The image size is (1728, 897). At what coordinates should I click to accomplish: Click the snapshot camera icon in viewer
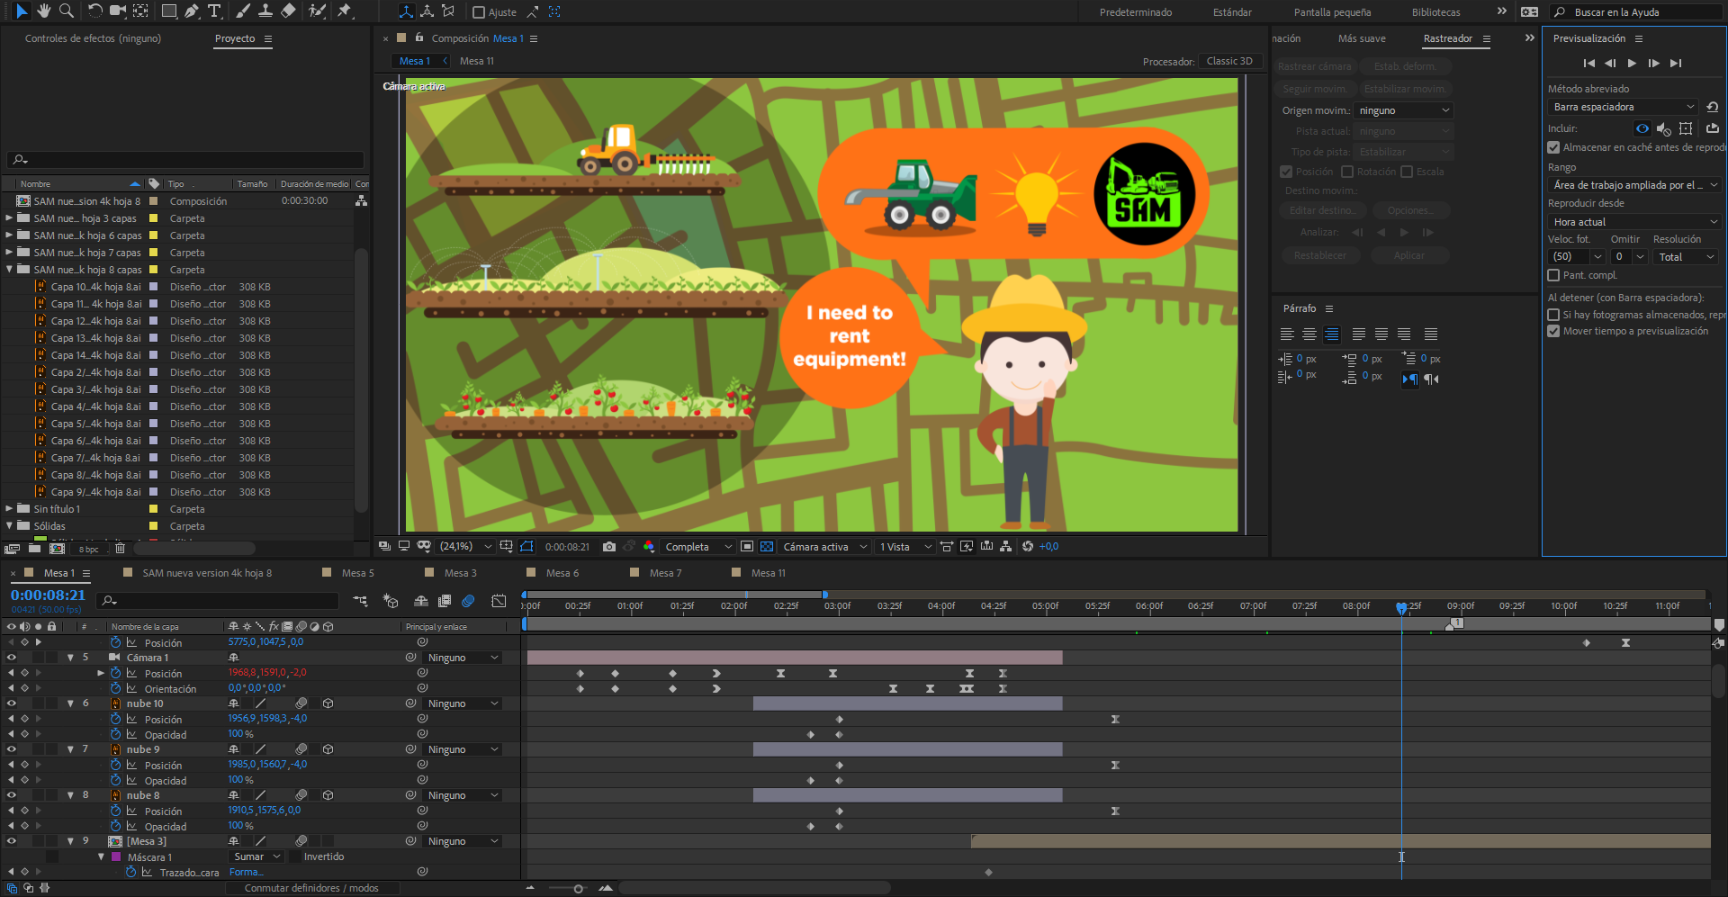(609, 547)
